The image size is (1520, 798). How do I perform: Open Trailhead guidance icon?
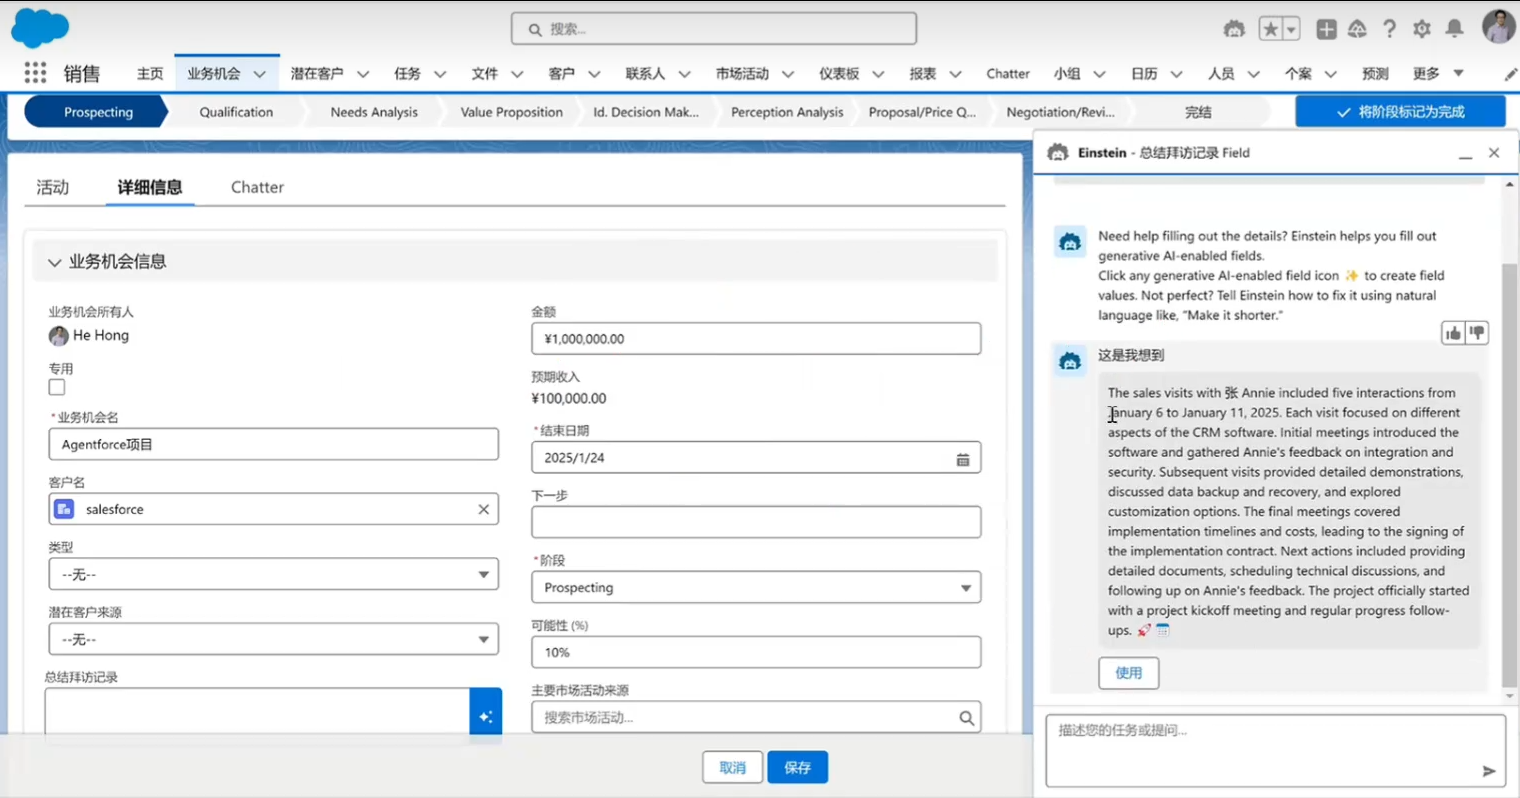[x=1357, y=29]
